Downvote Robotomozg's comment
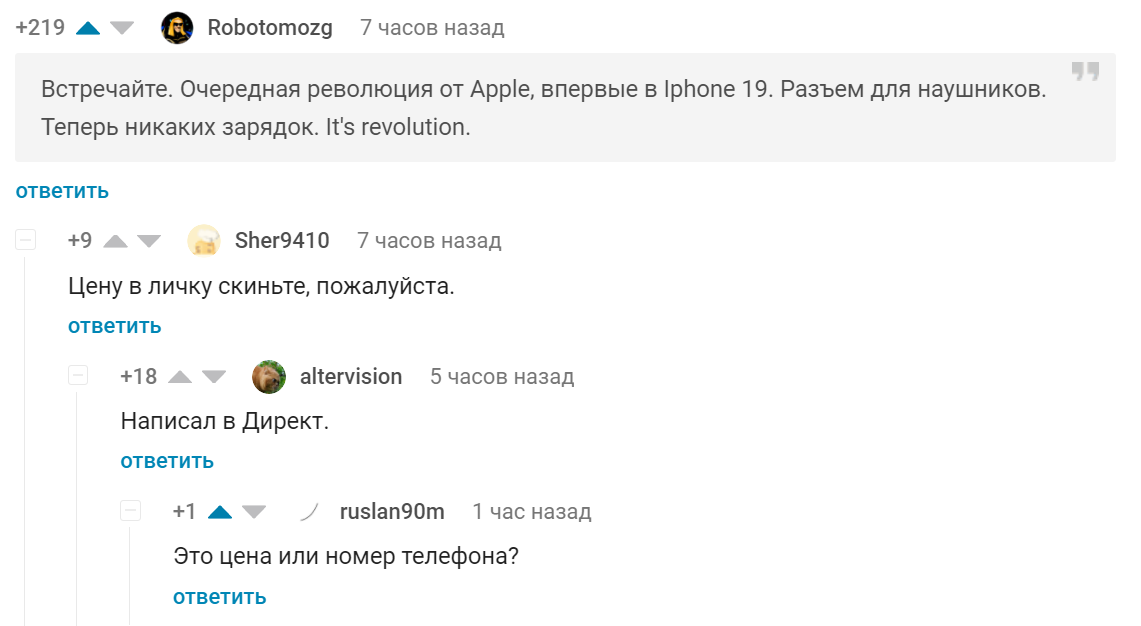The width and height of the screenshot is (1141, 626). (122, 28)
